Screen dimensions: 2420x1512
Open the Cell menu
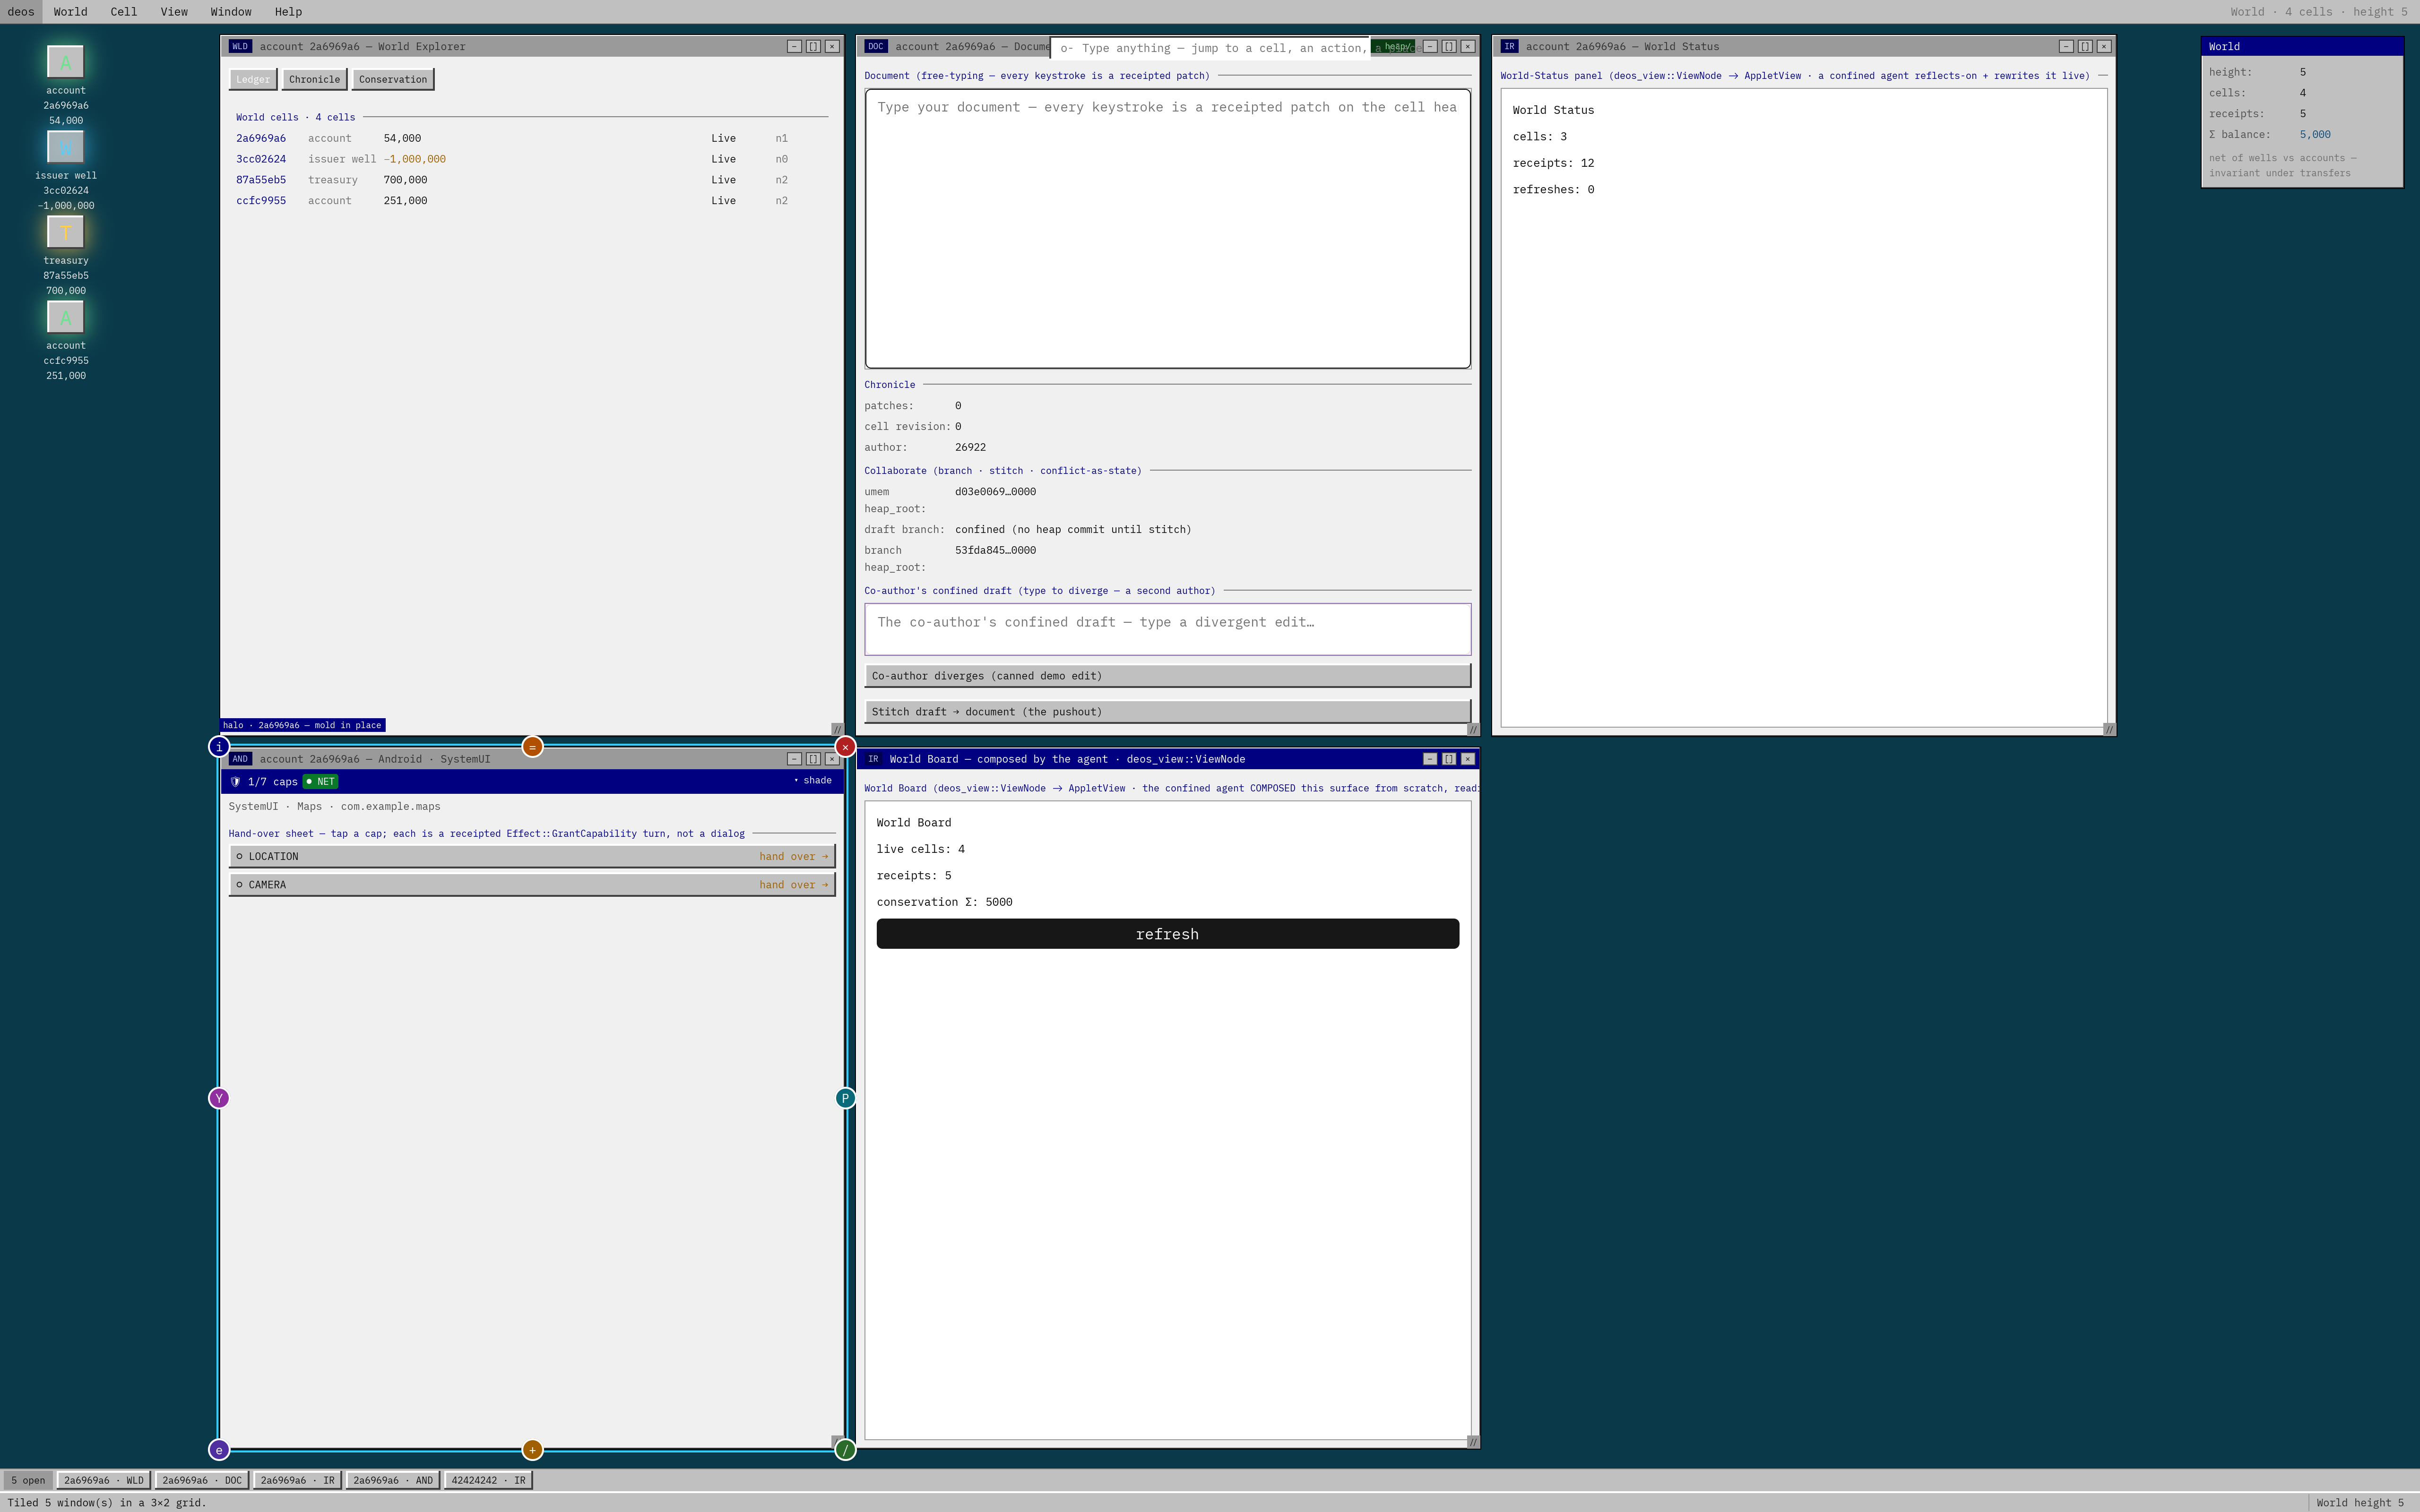tap(124, 12)
